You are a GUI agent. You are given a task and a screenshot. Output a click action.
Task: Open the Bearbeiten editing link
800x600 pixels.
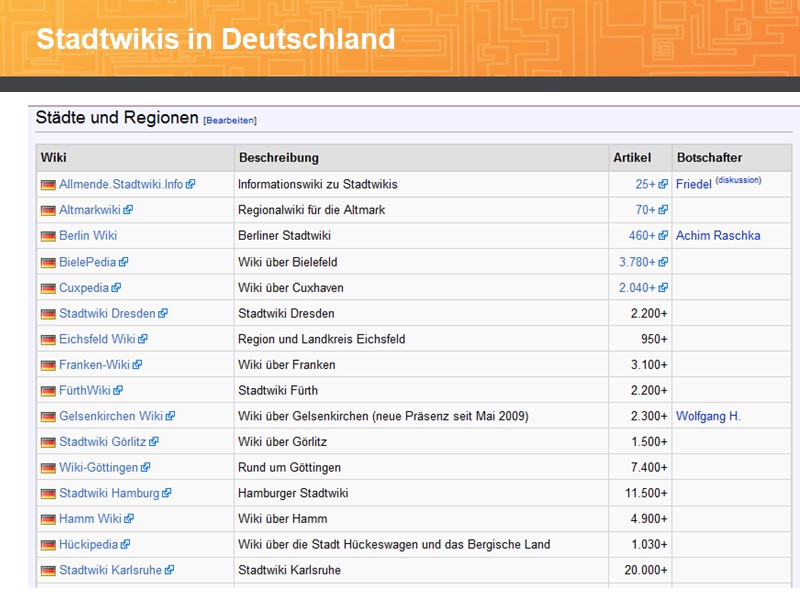(229, 120)
